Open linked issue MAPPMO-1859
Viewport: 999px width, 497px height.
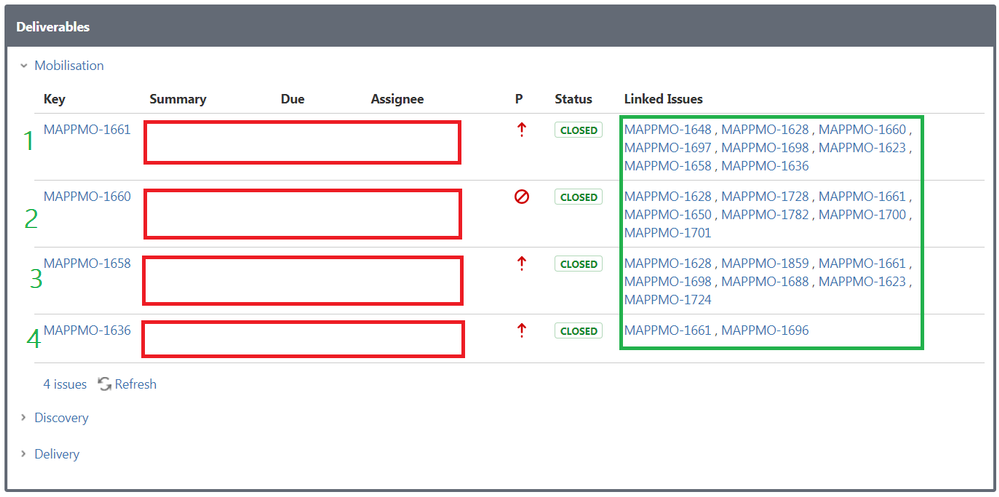(x=765, y=263)
